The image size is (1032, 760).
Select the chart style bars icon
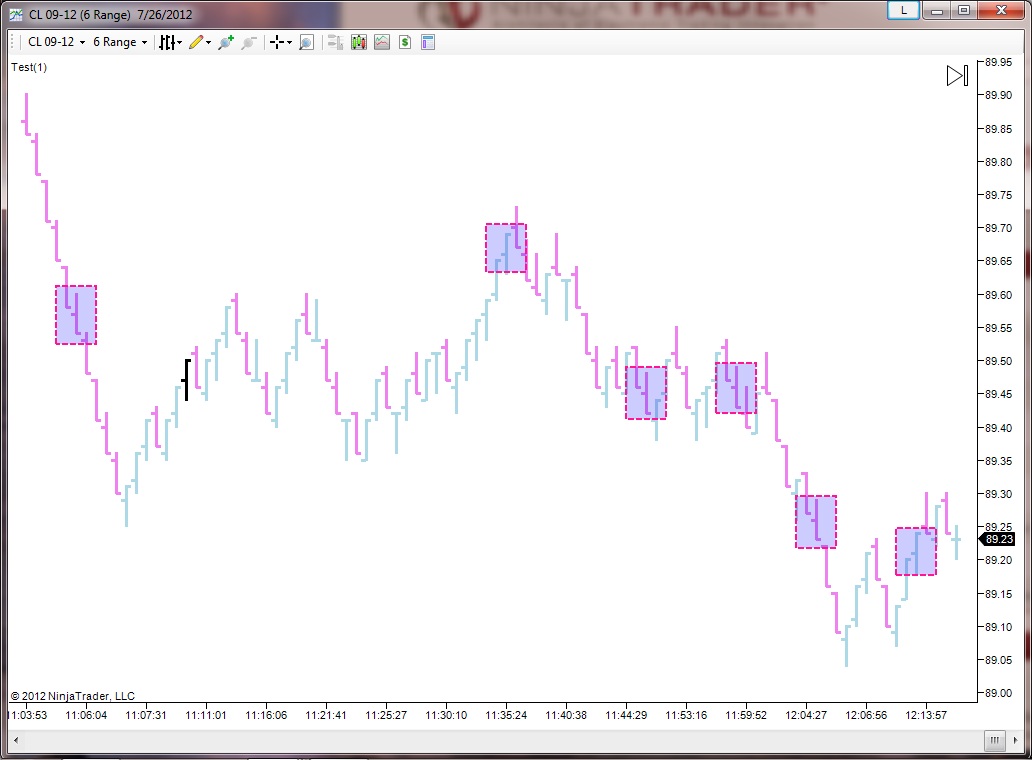[167, 43]
